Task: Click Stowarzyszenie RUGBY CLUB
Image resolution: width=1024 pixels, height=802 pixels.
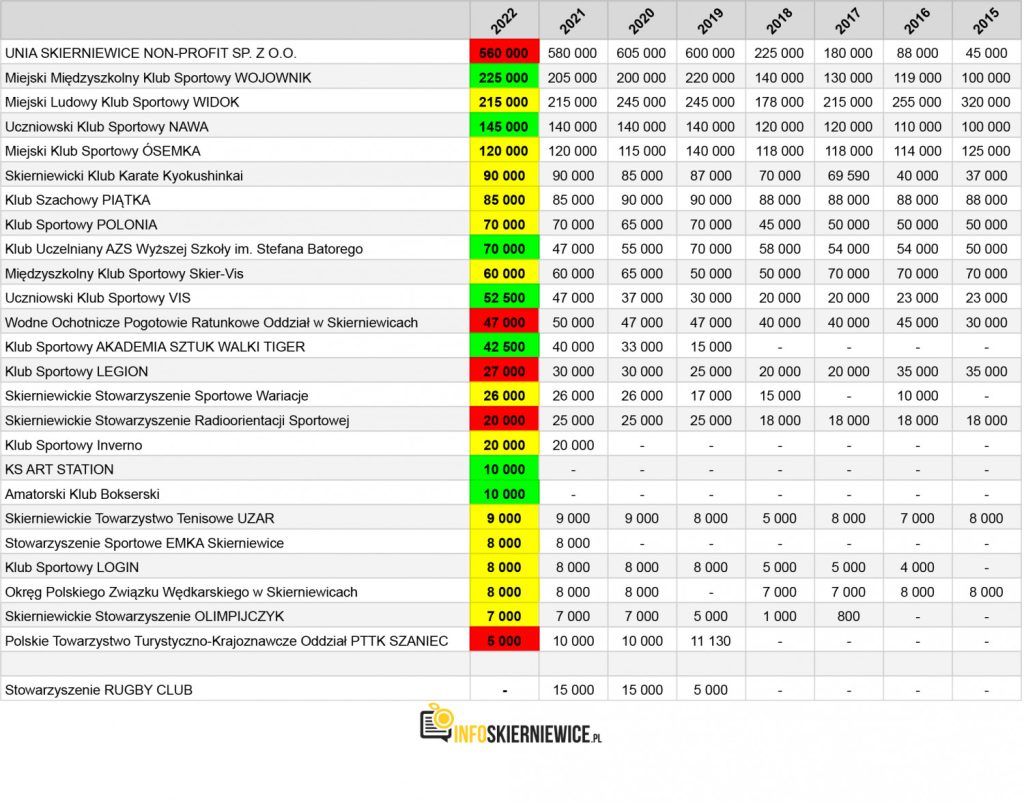Action: tap(99, 690)
